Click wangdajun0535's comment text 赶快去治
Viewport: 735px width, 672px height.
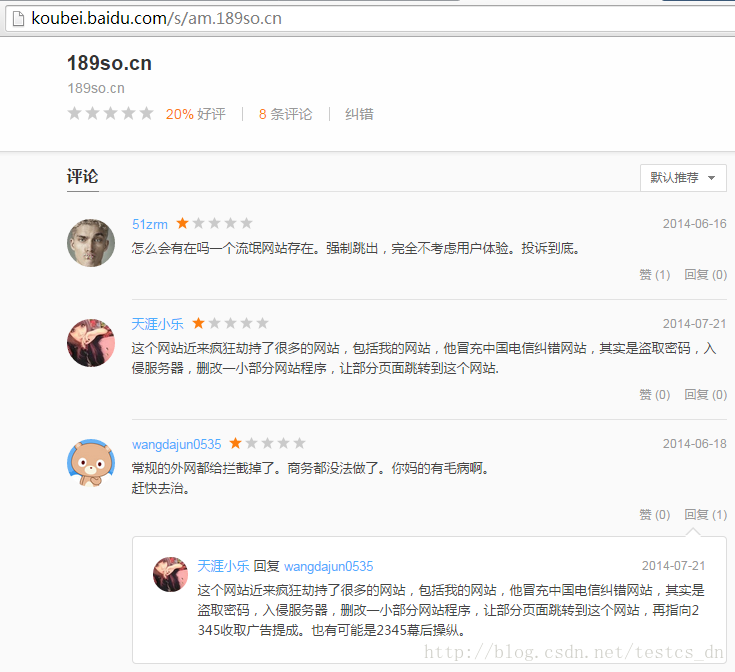161,488
